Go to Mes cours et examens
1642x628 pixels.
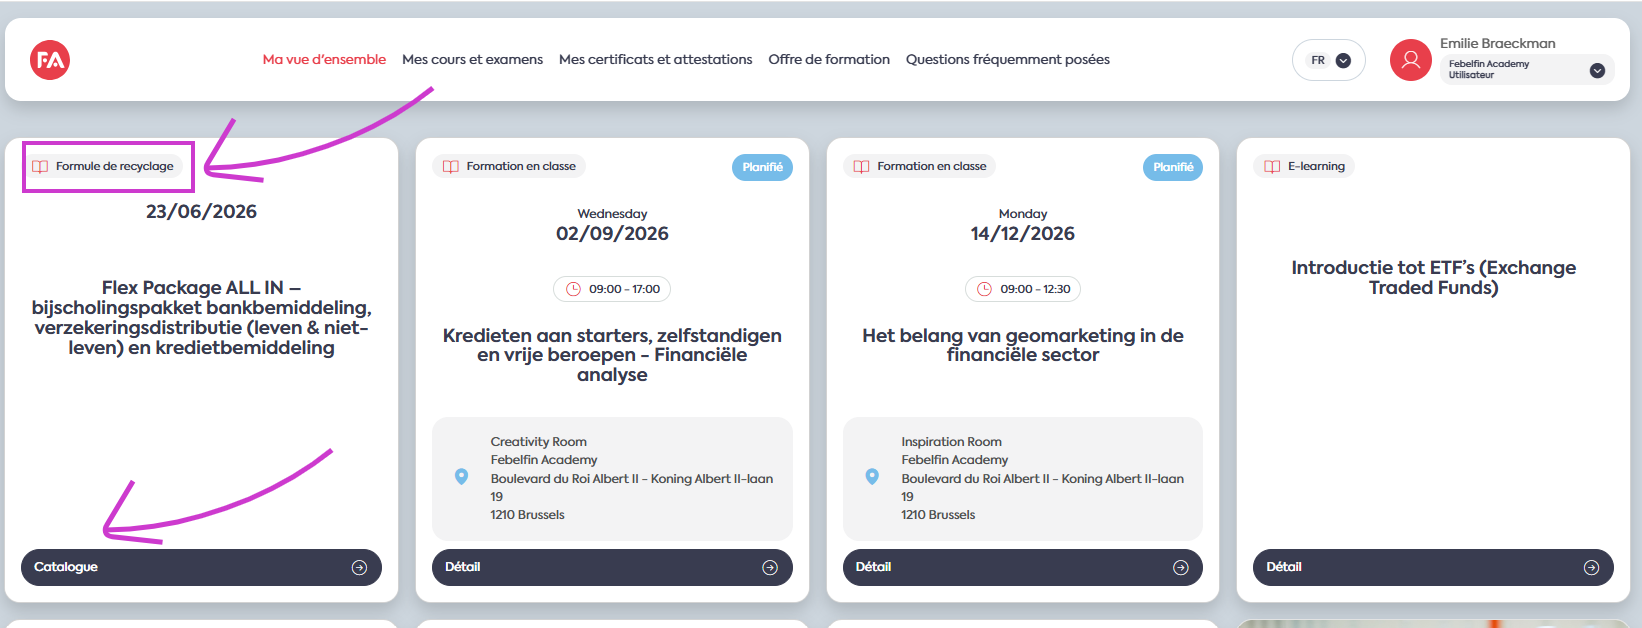[x=472, y=60]
